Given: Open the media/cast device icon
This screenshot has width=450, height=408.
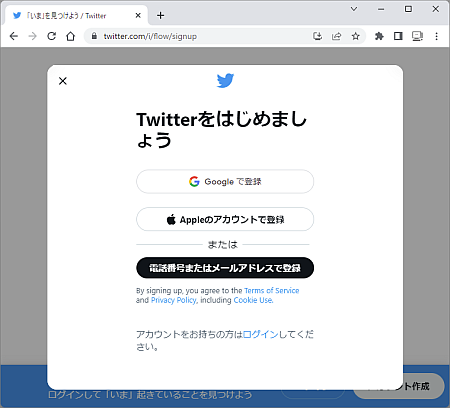Looking at the screenshot, I should (x=417, y=36).
